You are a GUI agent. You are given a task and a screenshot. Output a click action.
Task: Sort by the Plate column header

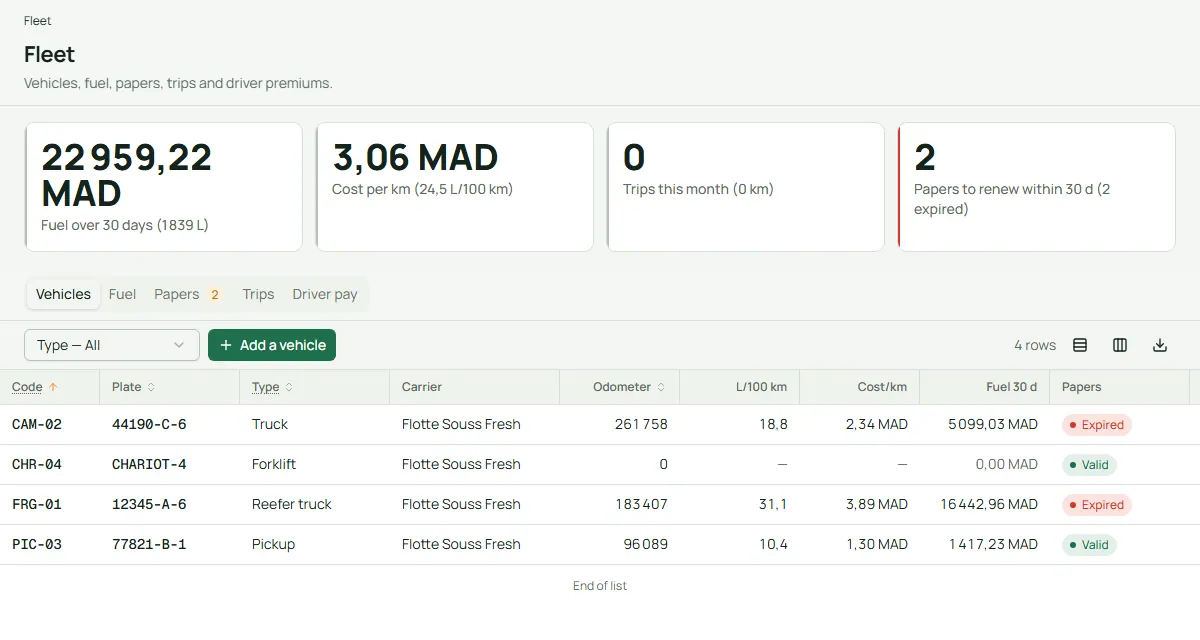coord(133,387)
